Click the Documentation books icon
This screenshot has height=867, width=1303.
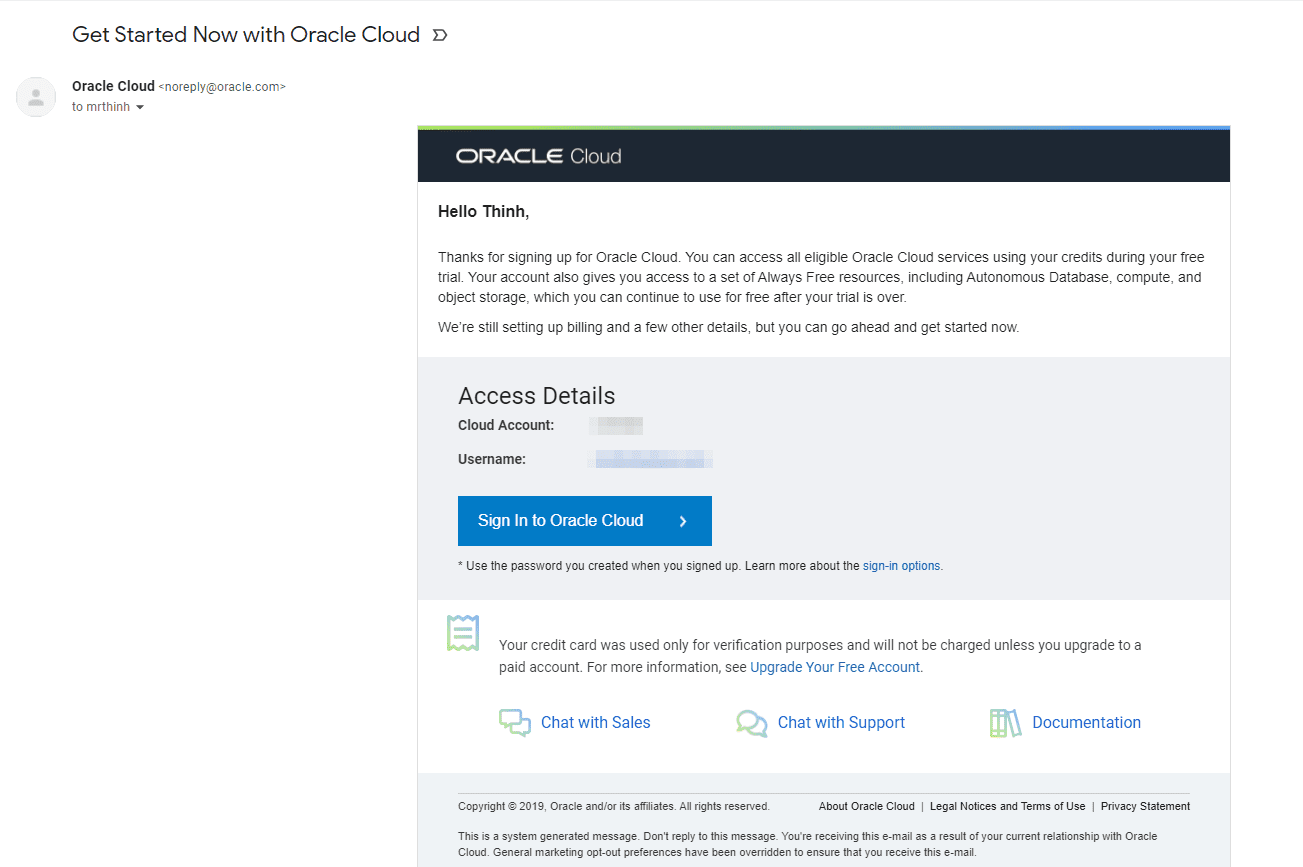point(1005,723)
